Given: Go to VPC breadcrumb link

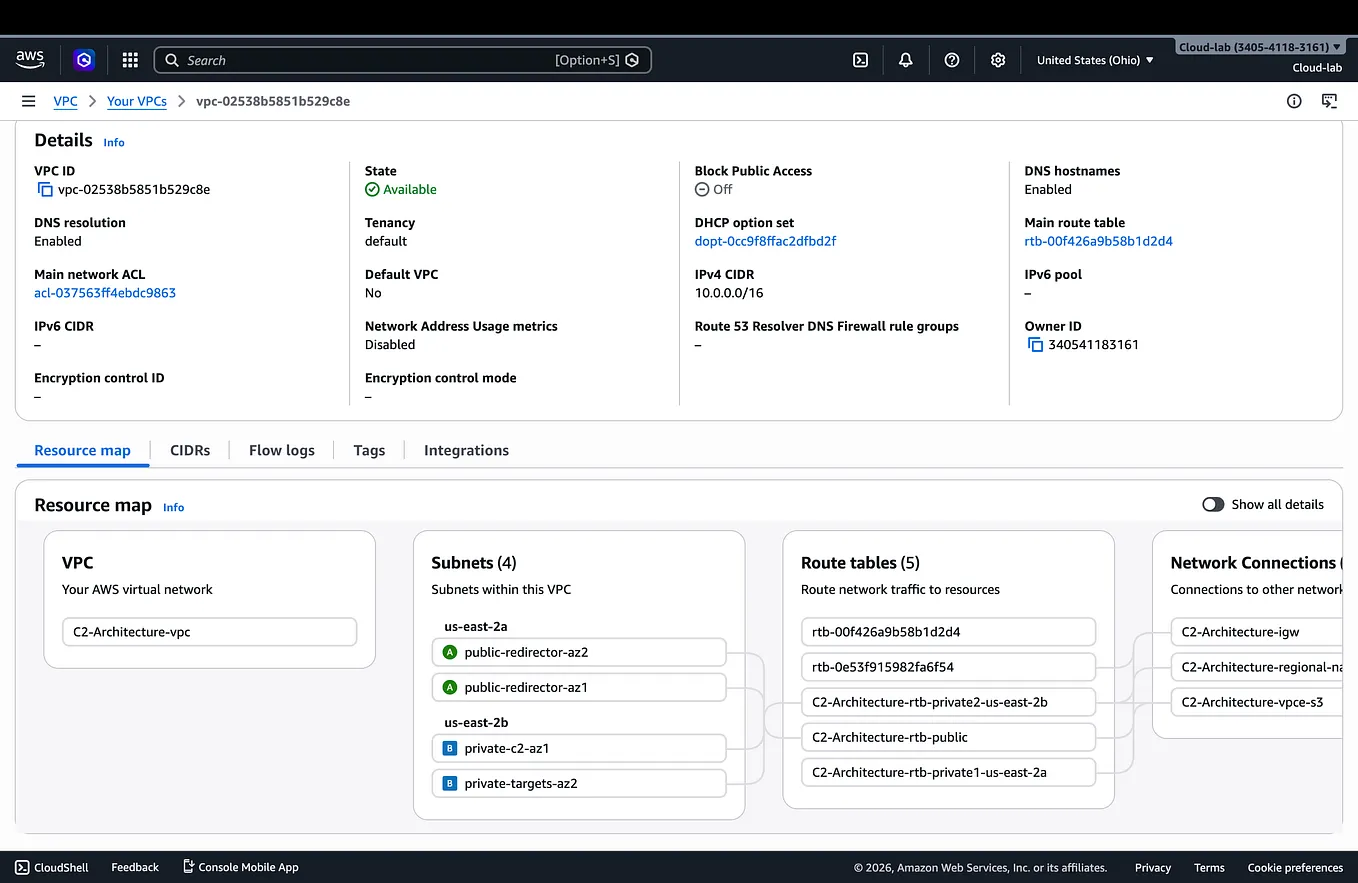Looking at the screenshot, I should coord(65,101).
